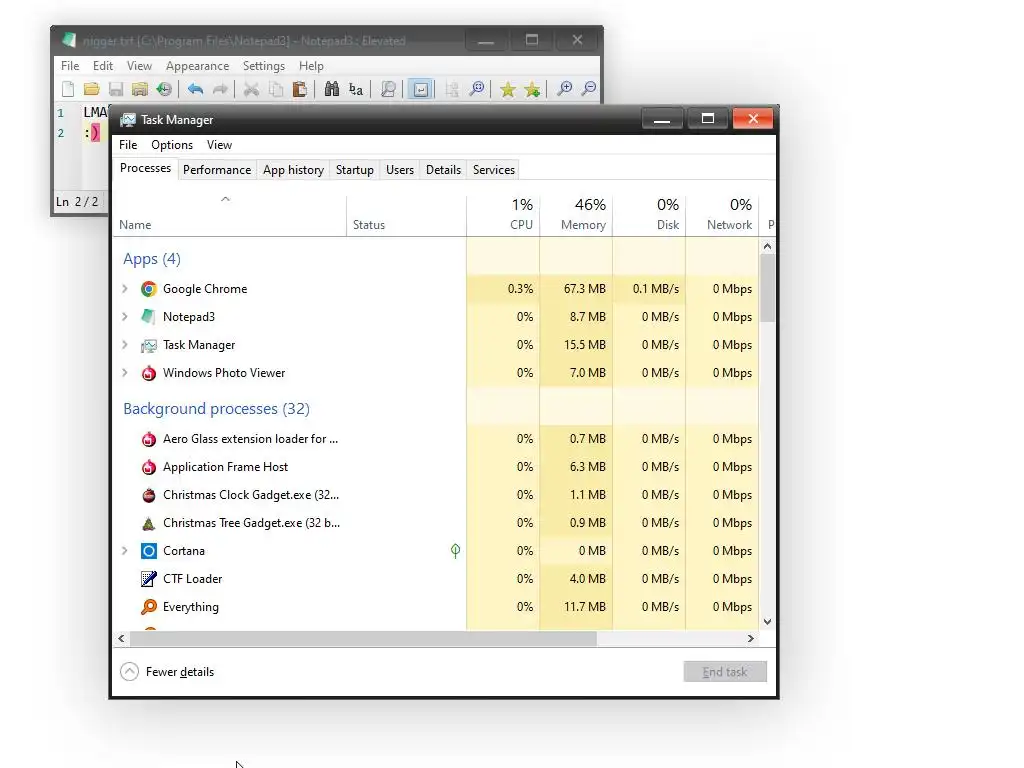Click the horizontal scrollbar thumb in Task Manager
1024x768 pixels.
tap(363, 639)
